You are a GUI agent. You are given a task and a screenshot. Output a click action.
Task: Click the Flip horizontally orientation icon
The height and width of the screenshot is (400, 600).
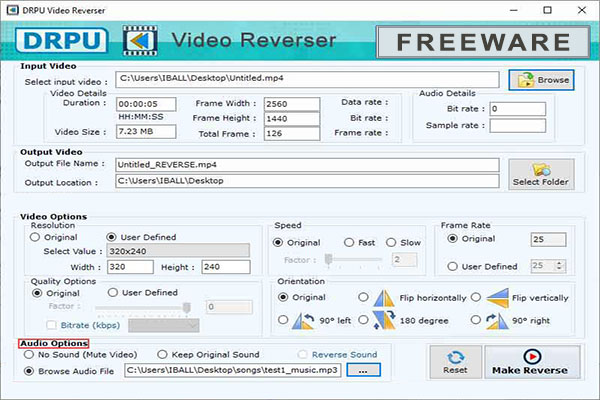point(384,298)
